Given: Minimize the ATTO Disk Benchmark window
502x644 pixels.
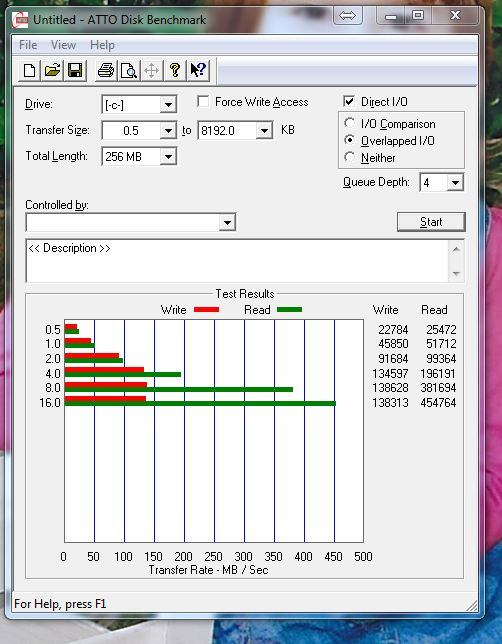Looking at the screenshot, I should pos(390,16).
